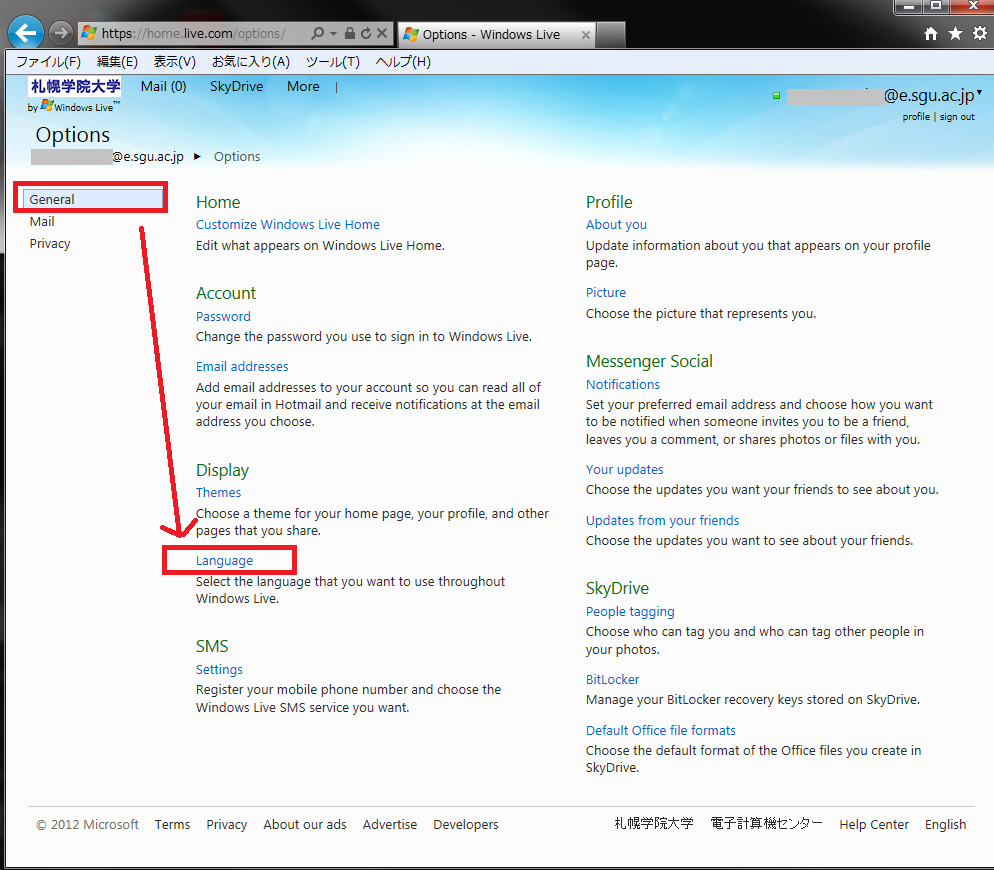994x870 pixels.
Task: Click English language footer link
Action: [x=945, y=824]
